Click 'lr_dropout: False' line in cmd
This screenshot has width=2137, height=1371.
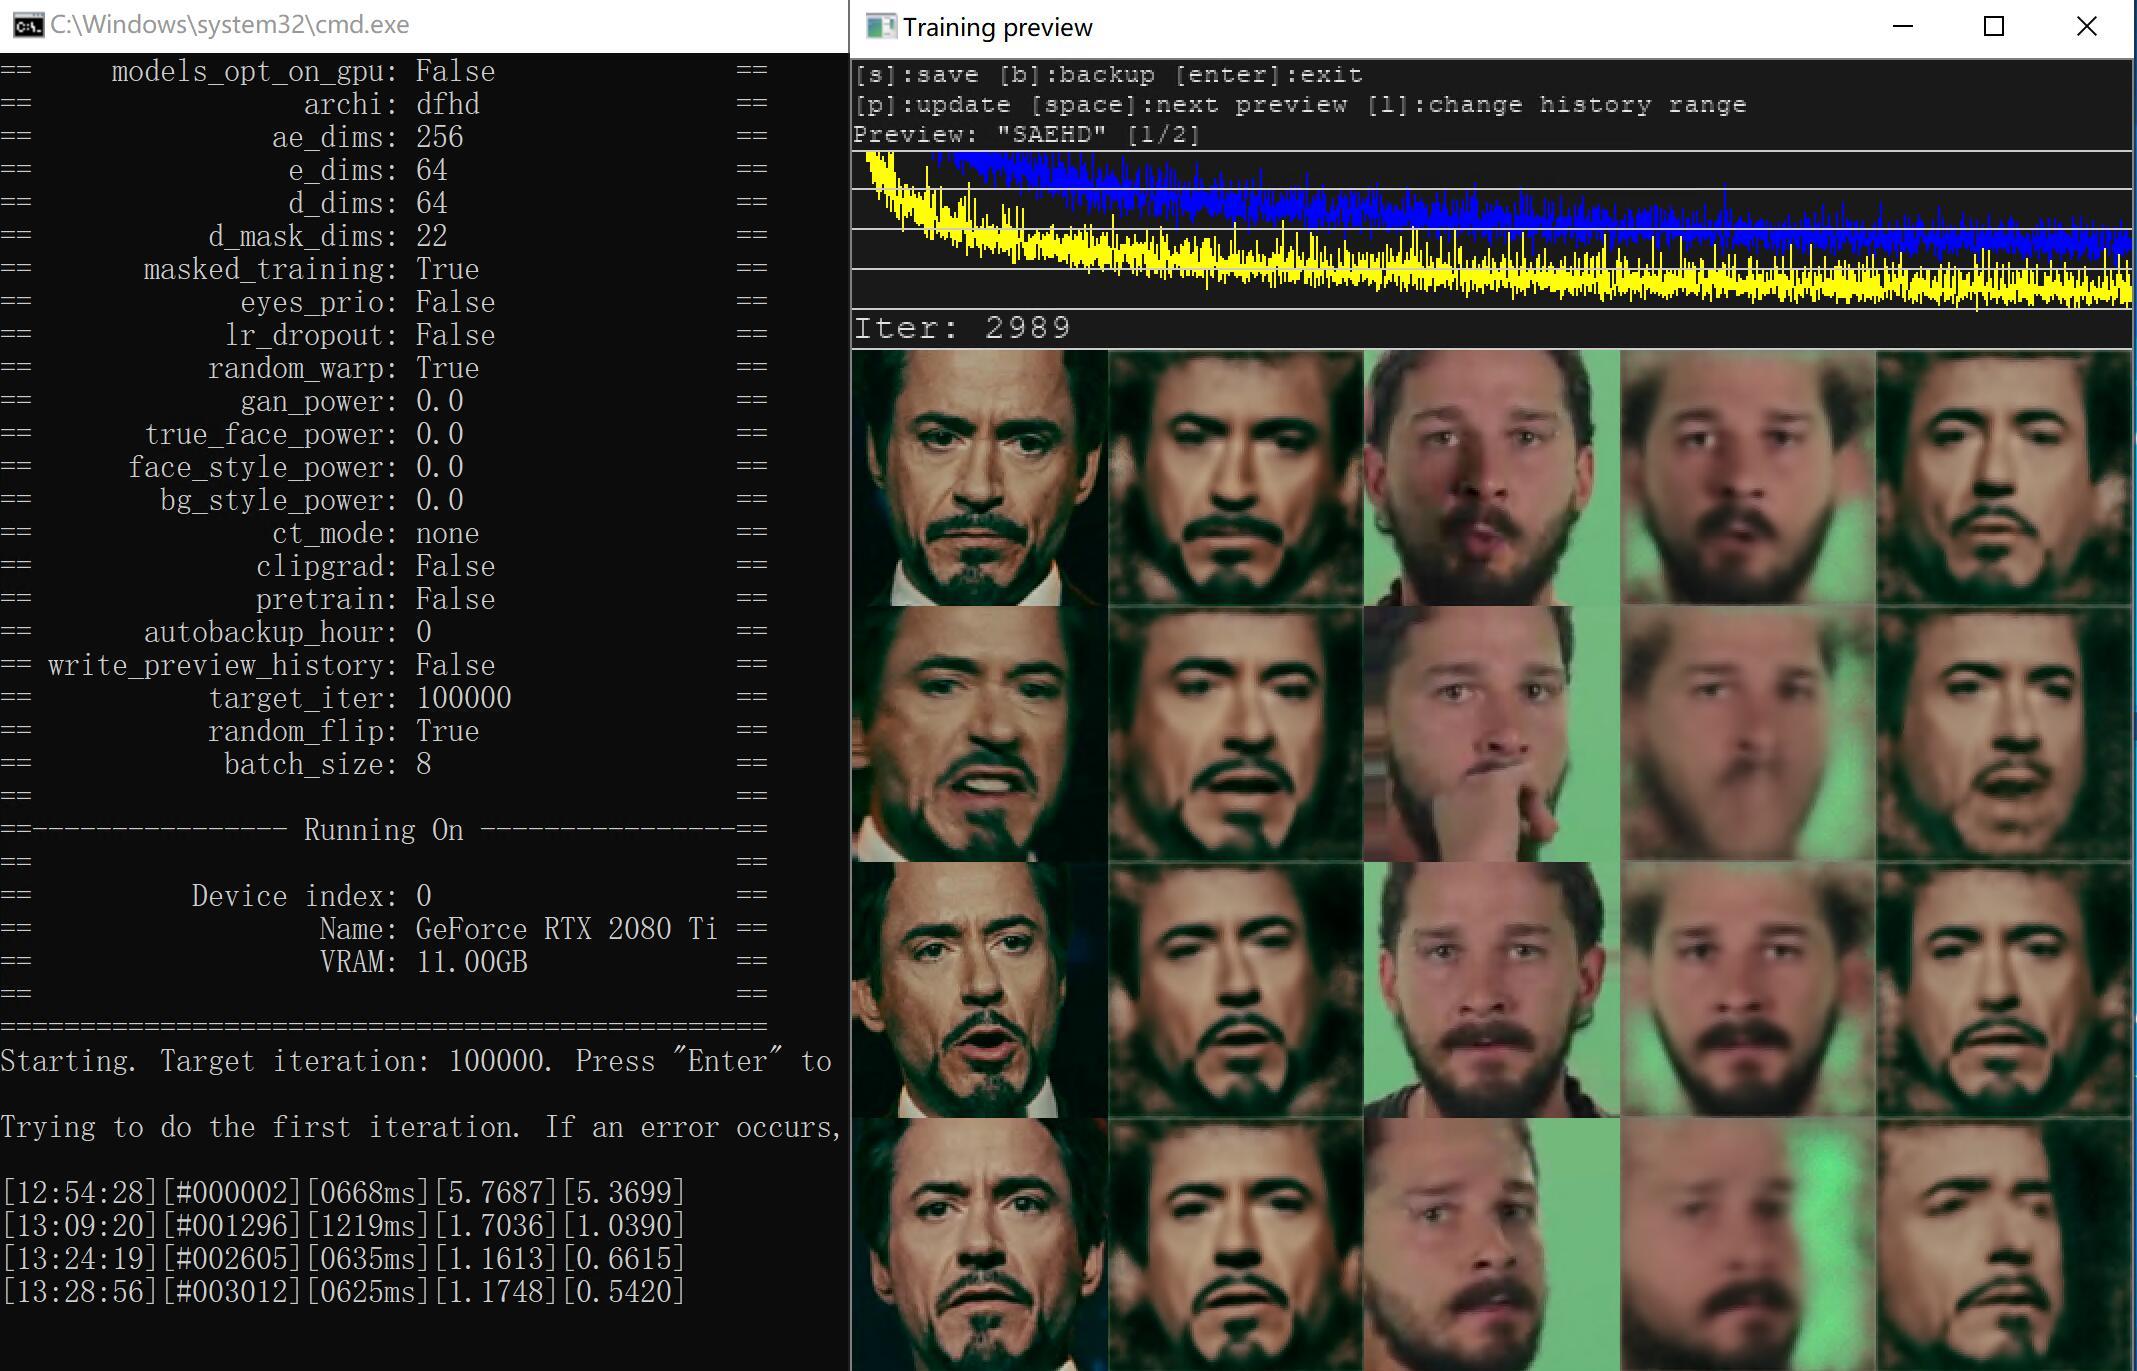[359, 335]
